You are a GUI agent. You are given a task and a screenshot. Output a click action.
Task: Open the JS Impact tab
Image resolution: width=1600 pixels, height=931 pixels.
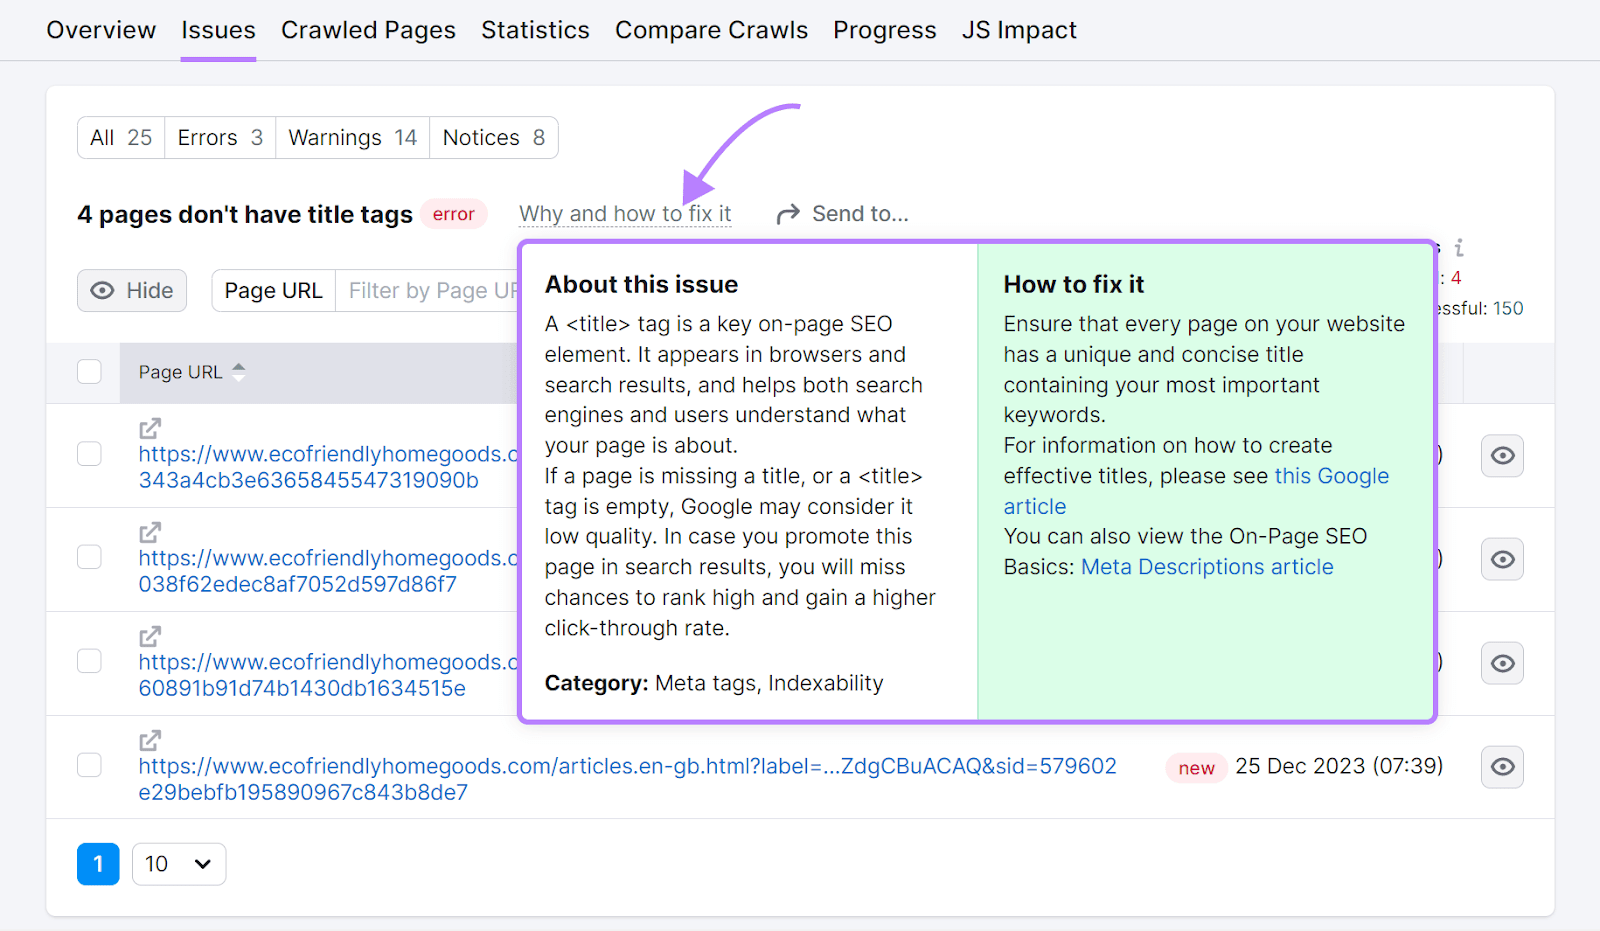pos(1019,30)
